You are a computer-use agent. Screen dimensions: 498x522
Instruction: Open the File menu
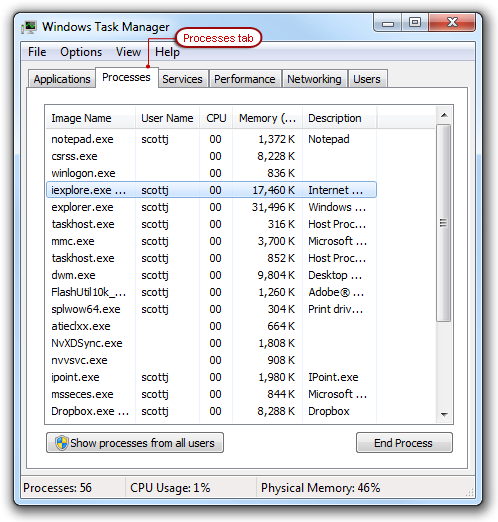(37, 52)
